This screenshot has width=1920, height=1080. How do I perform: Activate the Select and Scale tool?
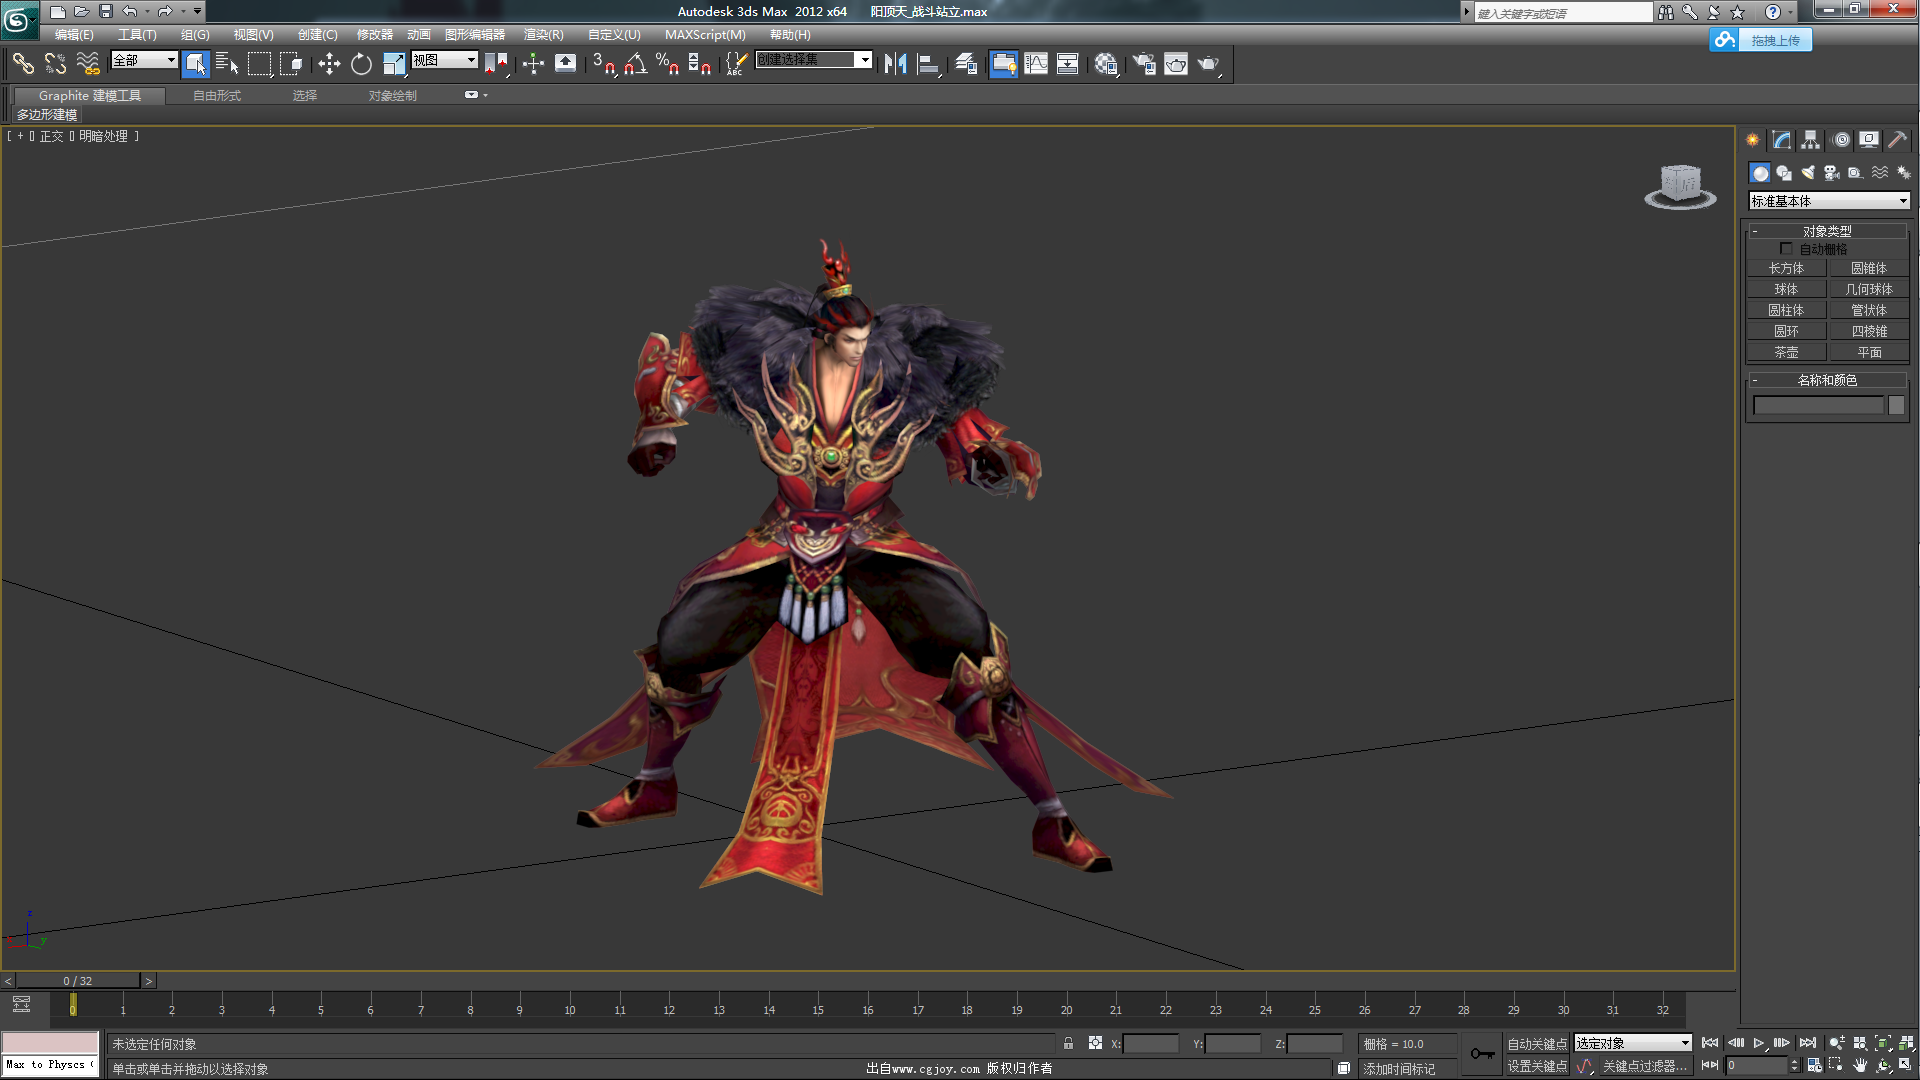394,64
